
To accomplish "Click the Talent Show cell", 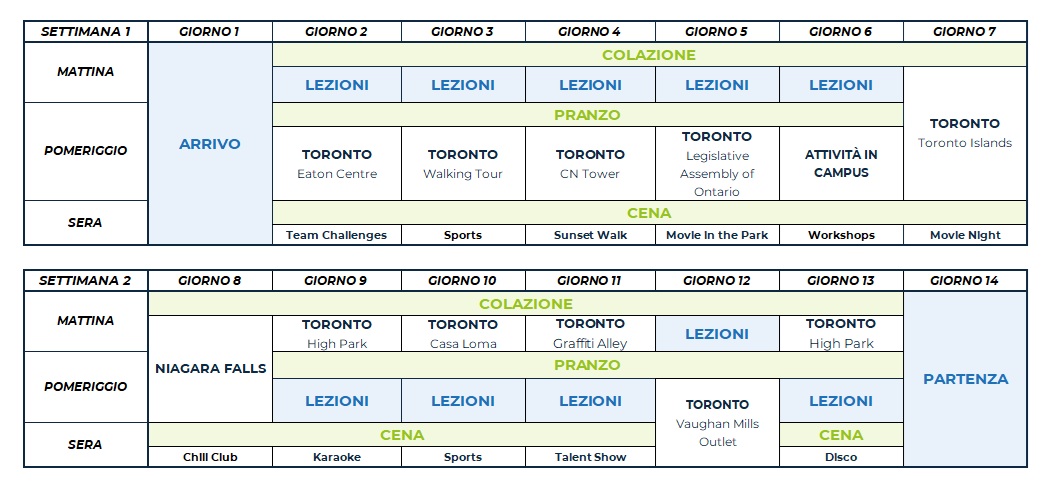I will coord(590,457).
